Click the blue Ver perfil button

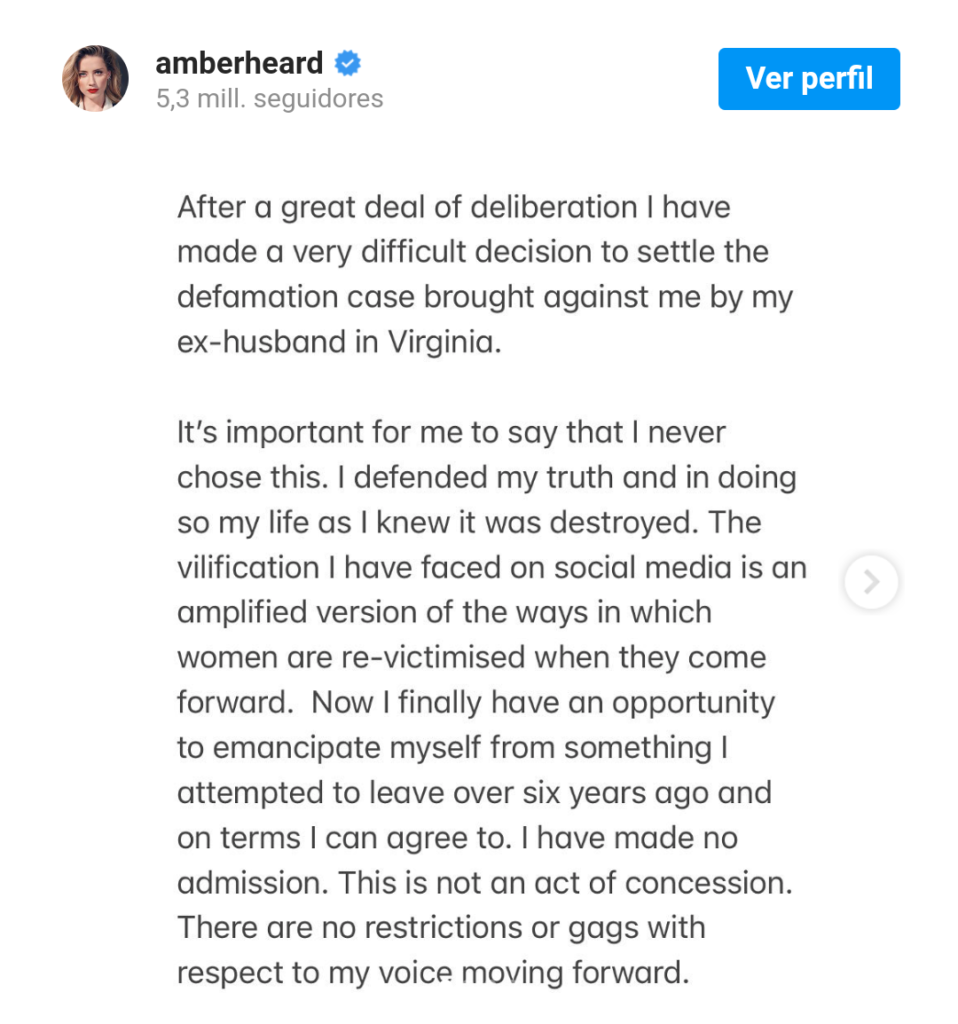[809, 78]
